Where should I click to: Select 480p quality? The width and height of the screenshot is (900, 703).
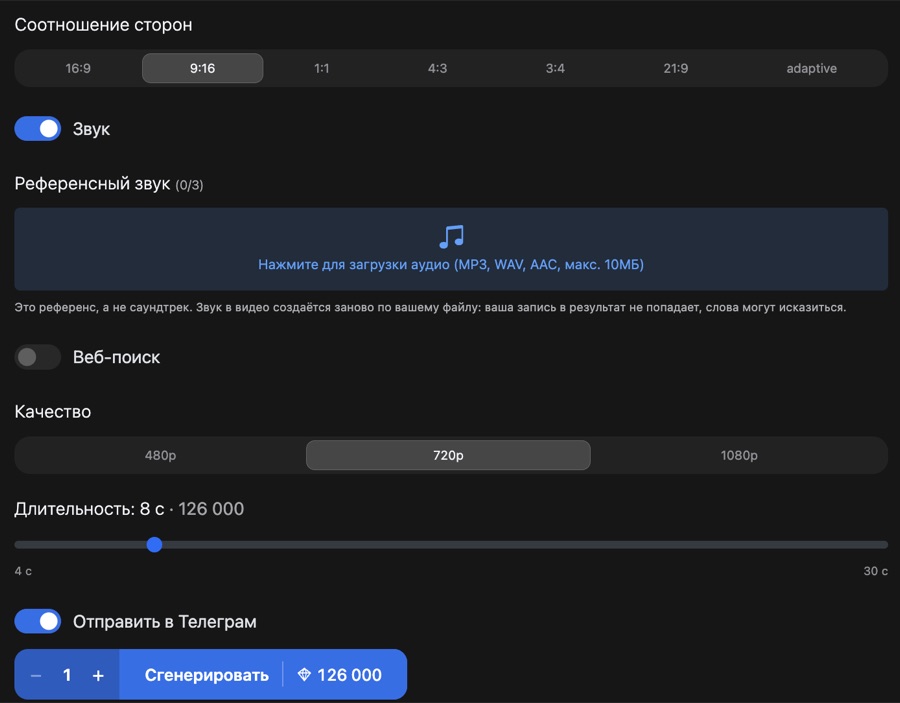160,455
